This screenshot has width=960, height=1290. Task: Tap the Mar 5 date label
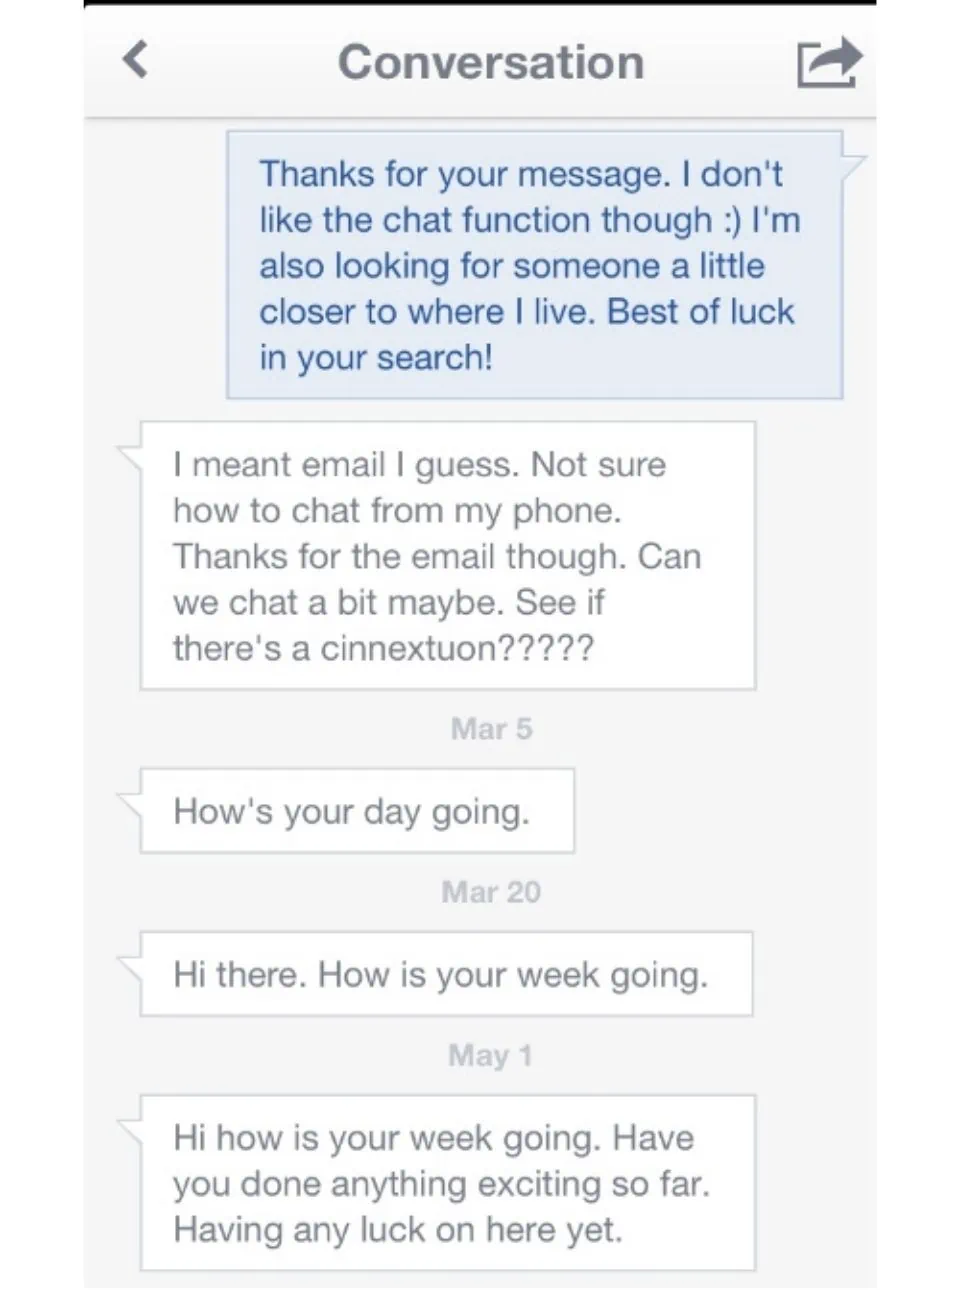pos(491,729)
